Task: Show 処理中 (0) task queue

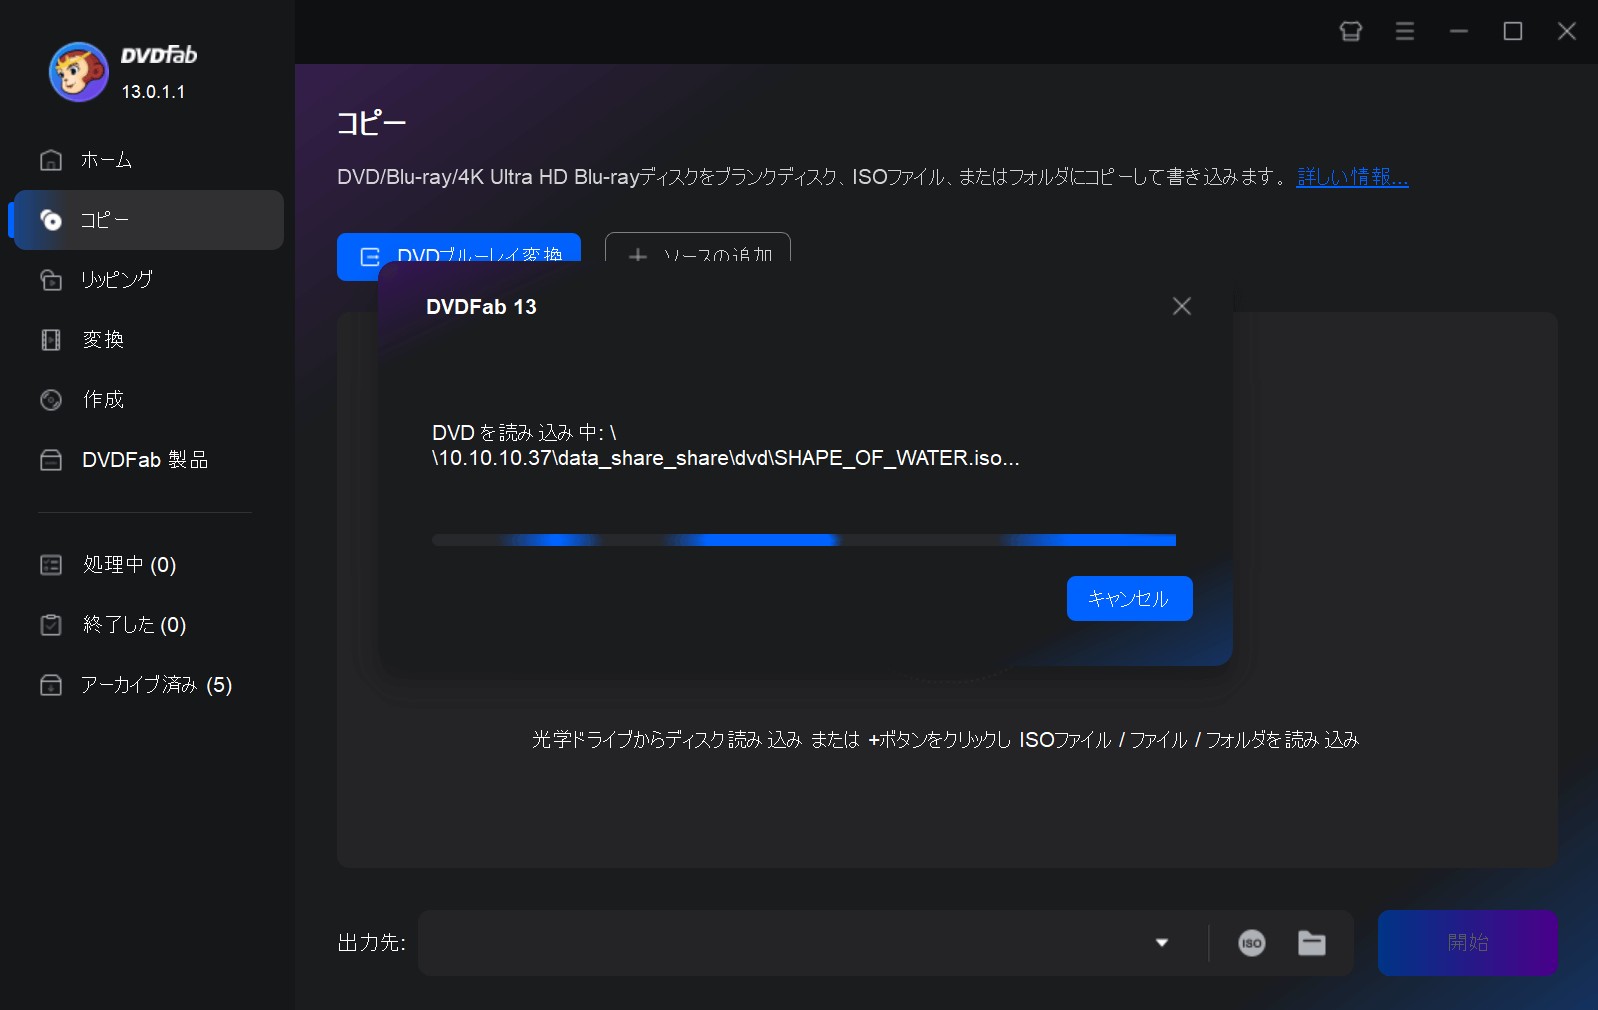Action: point(148,565)
